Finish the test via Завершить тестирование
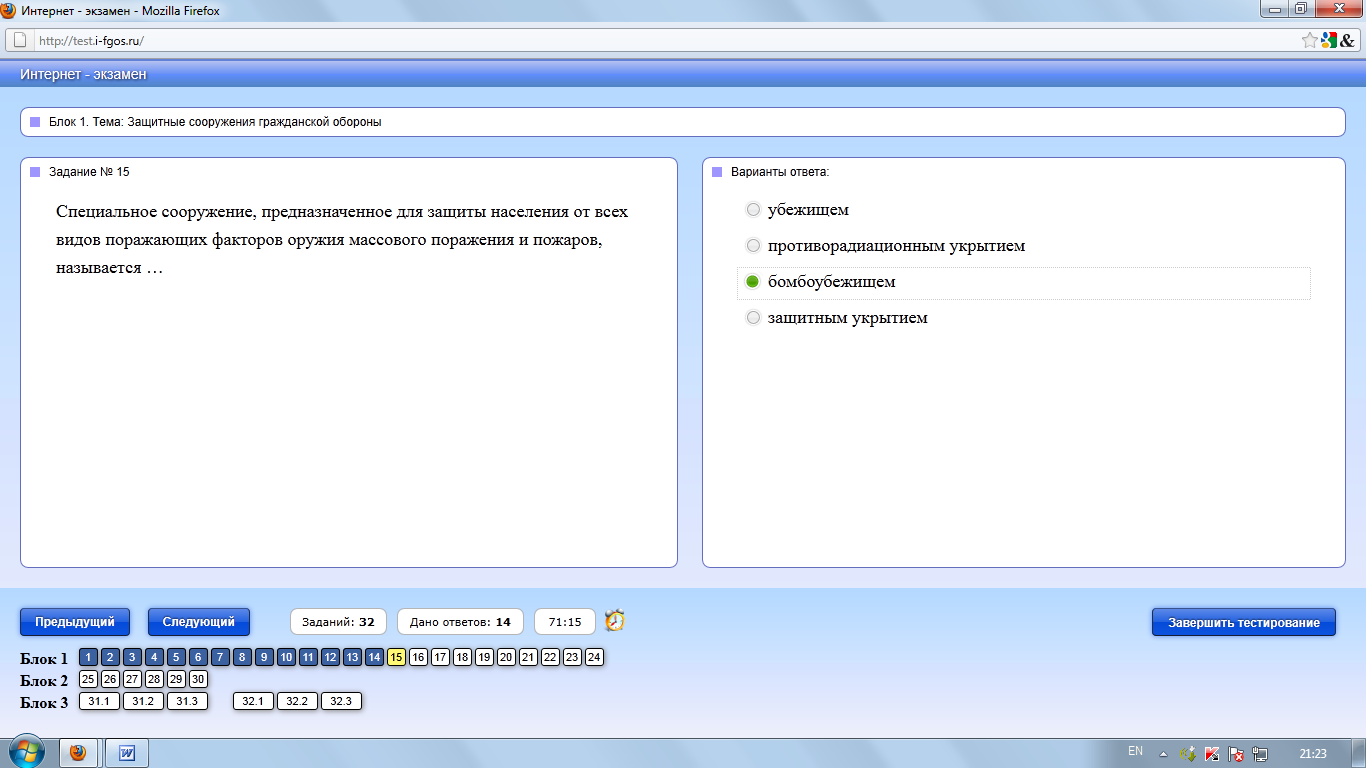 (1243, 622)
